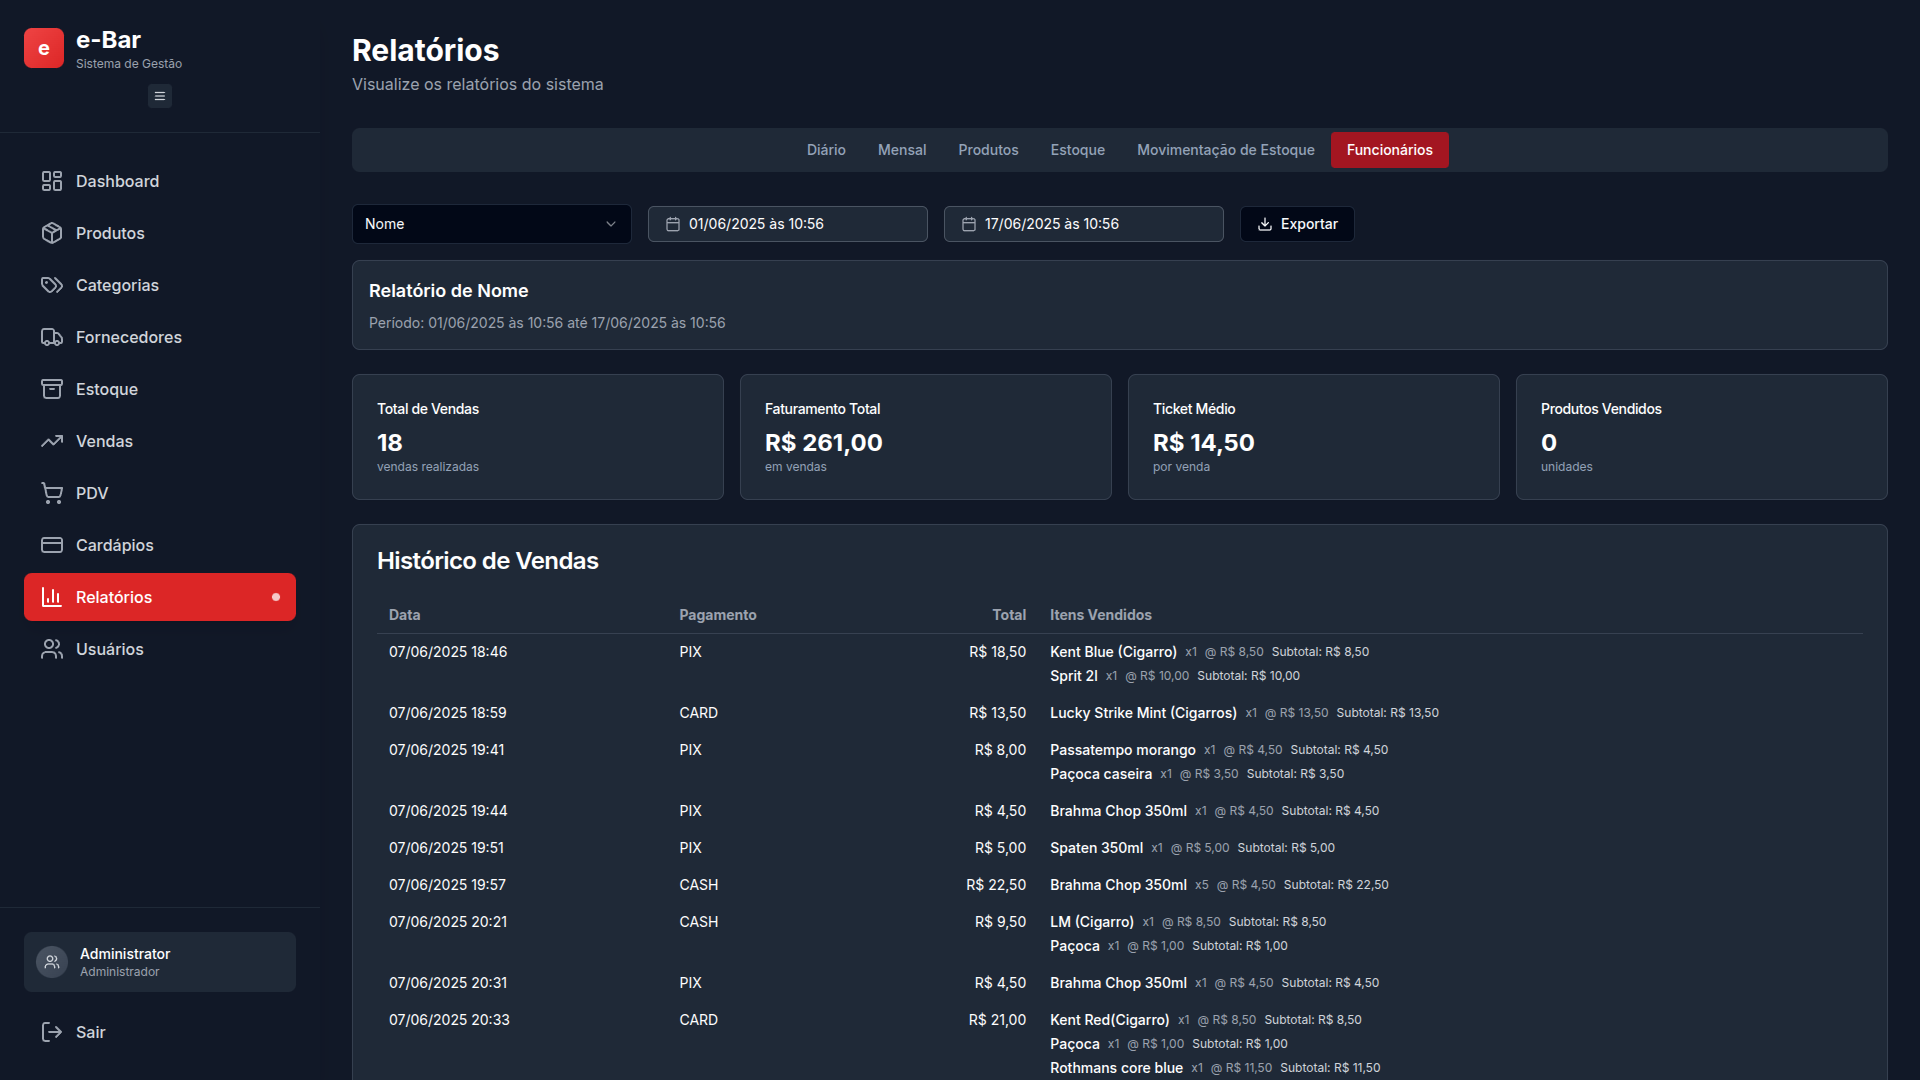Click the Exportar button
This screenshot has width=1920, height=1080.
1297,224
